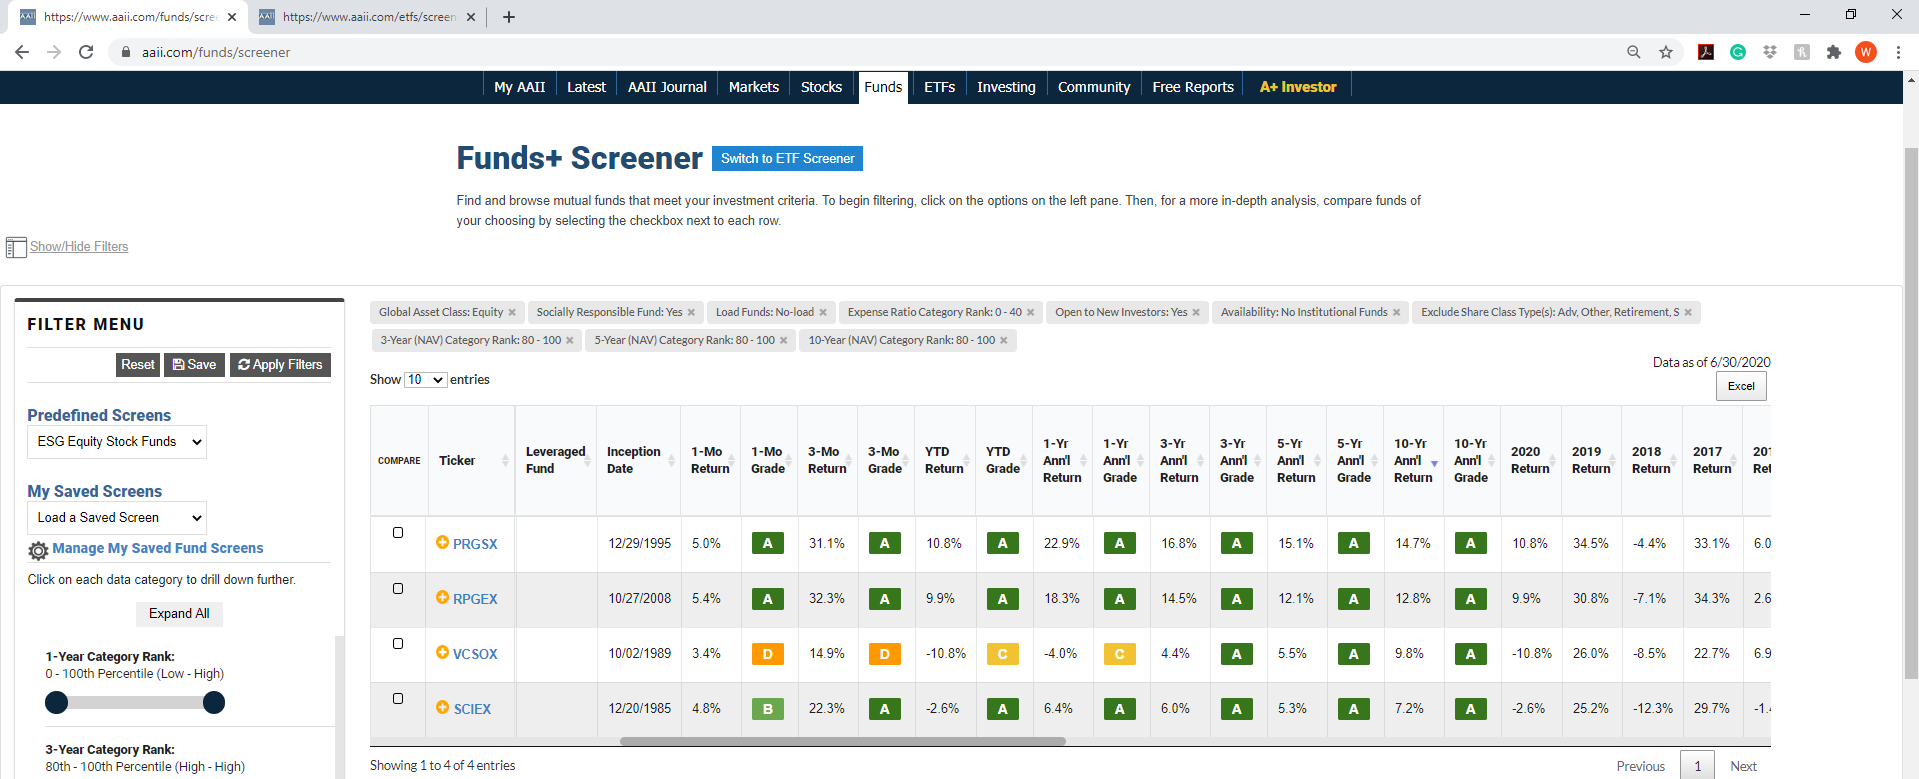Close the AAII funds screener tab
This screenshot has width=1919, height=779.
[232, 17]
